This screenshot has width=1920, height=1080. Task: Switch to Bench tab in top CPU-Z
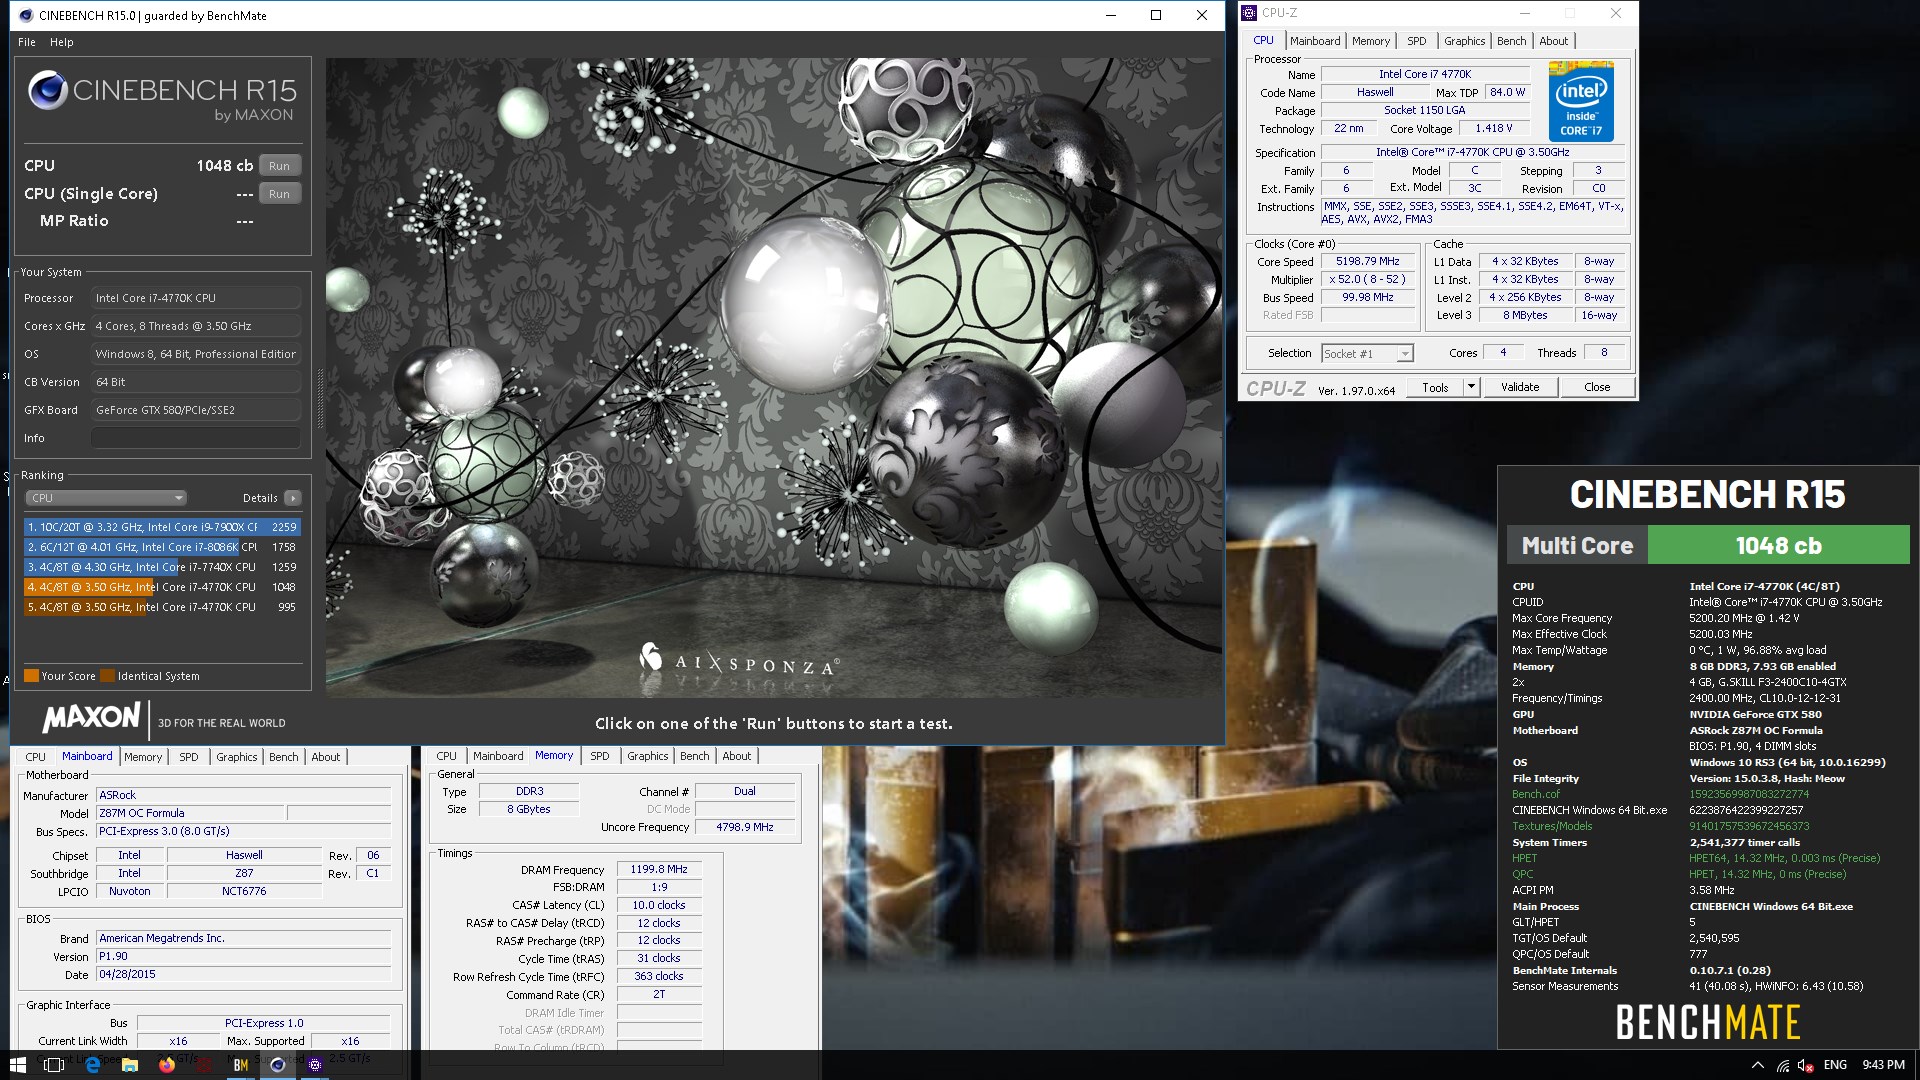click(1511, 41)
